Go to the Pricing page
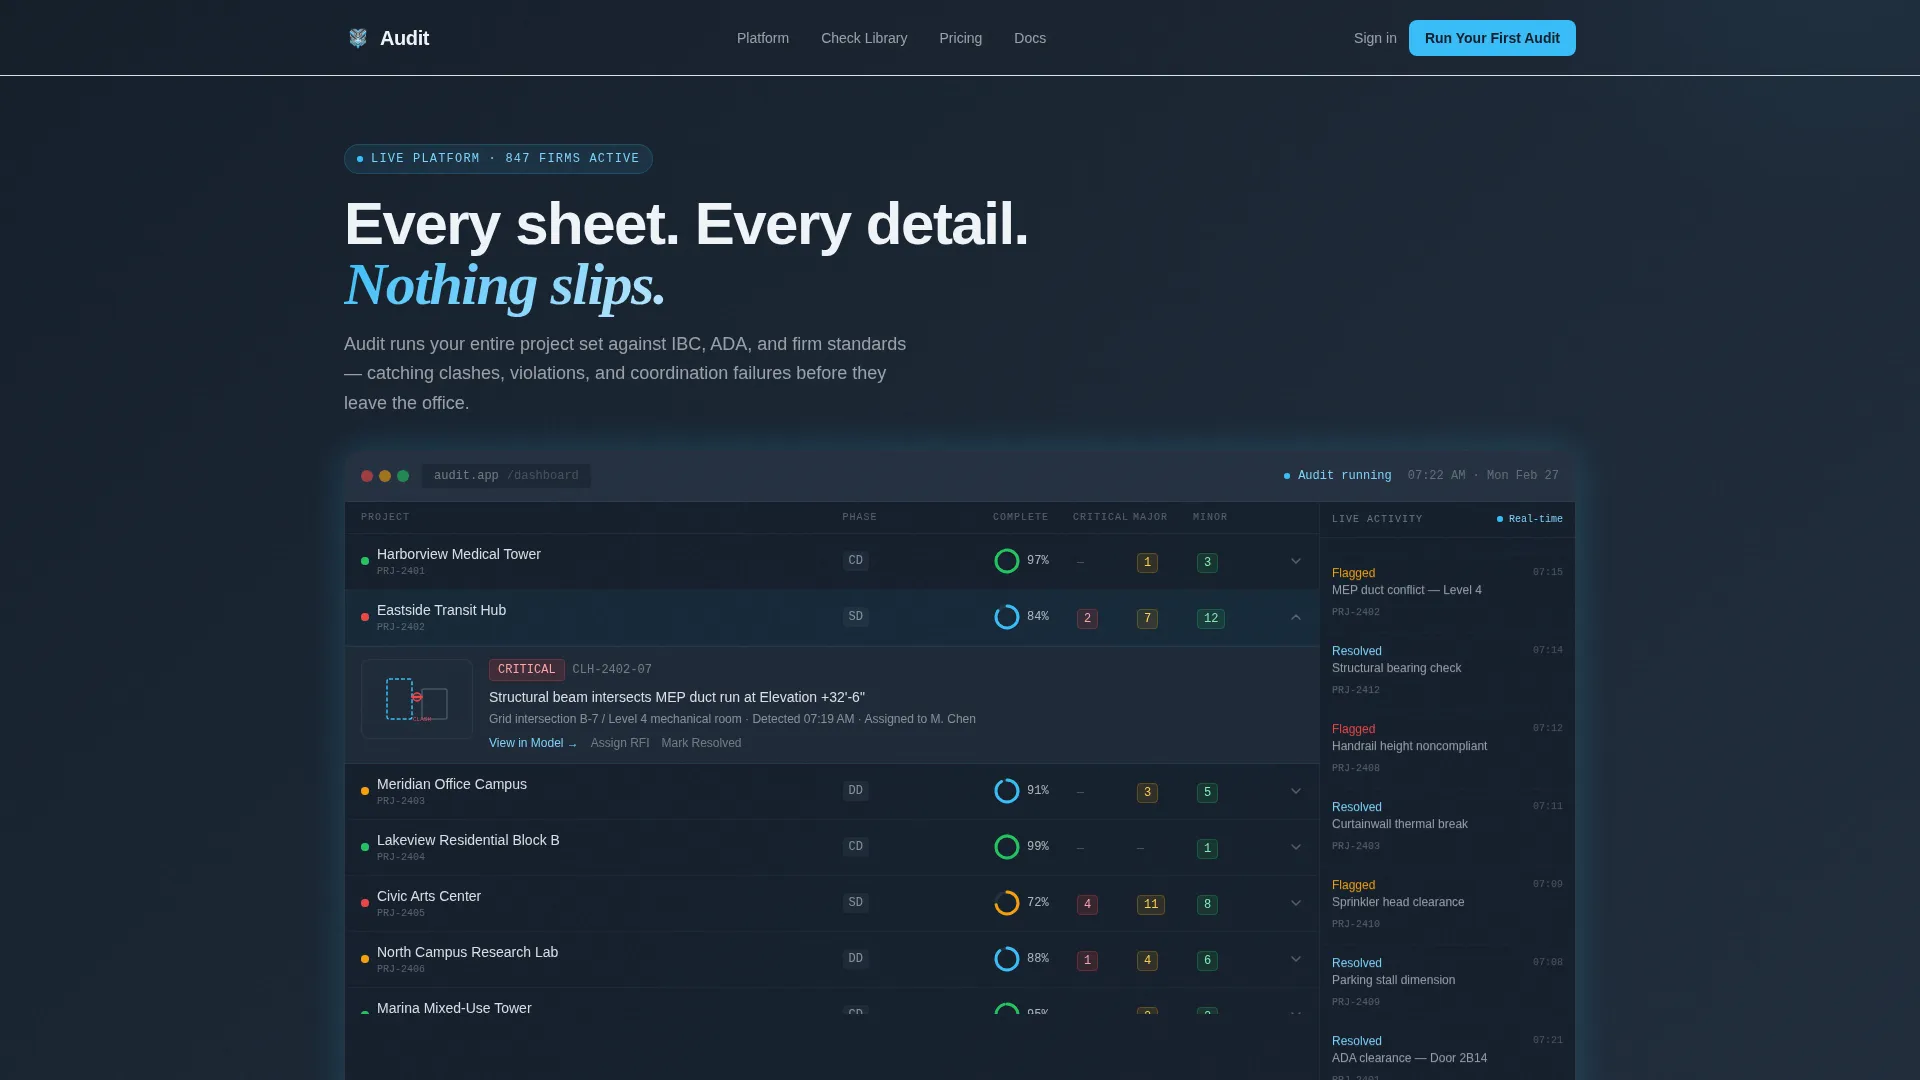The image size is (1920, 1080). (x=960, y=38)
